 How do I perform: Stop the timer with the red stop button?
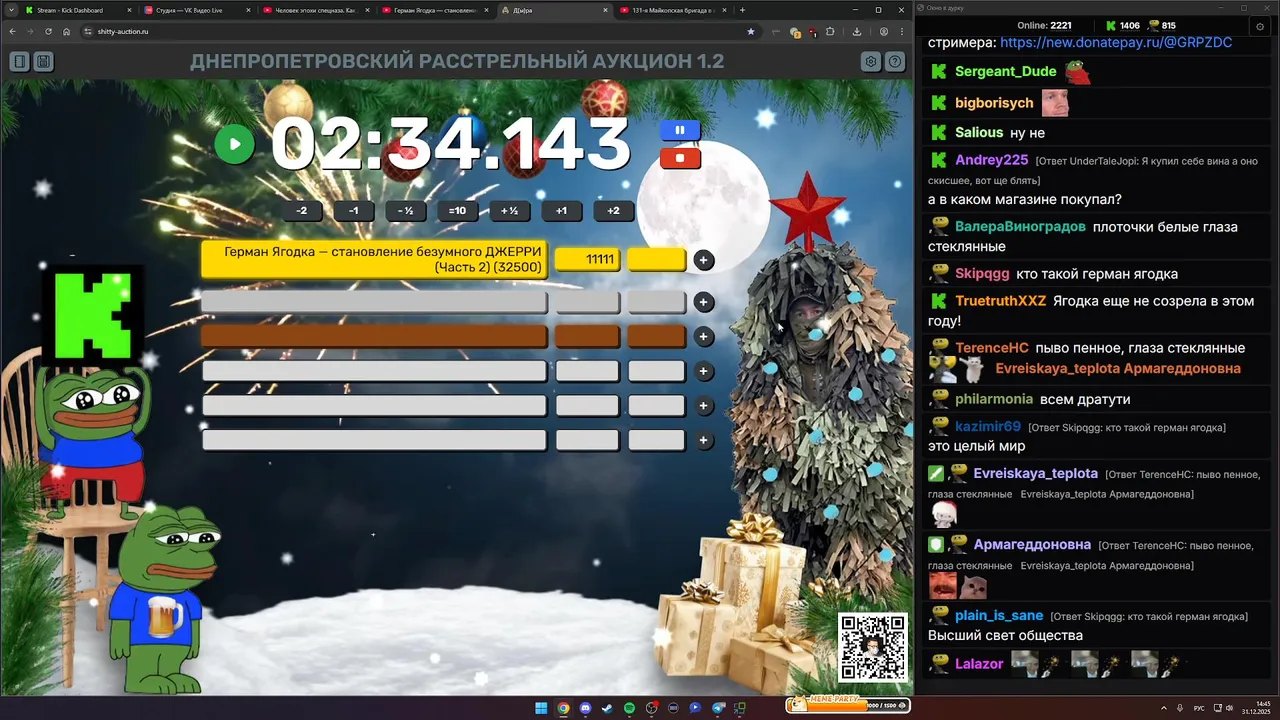(x=680, y=158)
